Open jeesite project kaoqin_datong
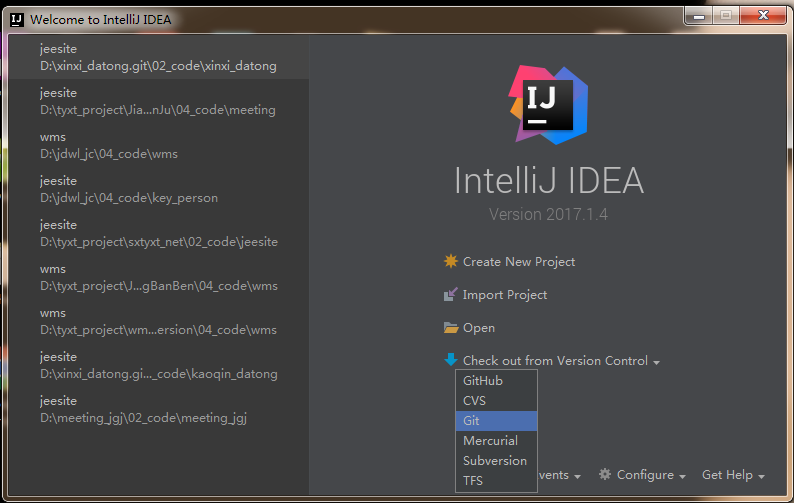The width and height of the screenshot is (794, 503). tap(158, 365)
